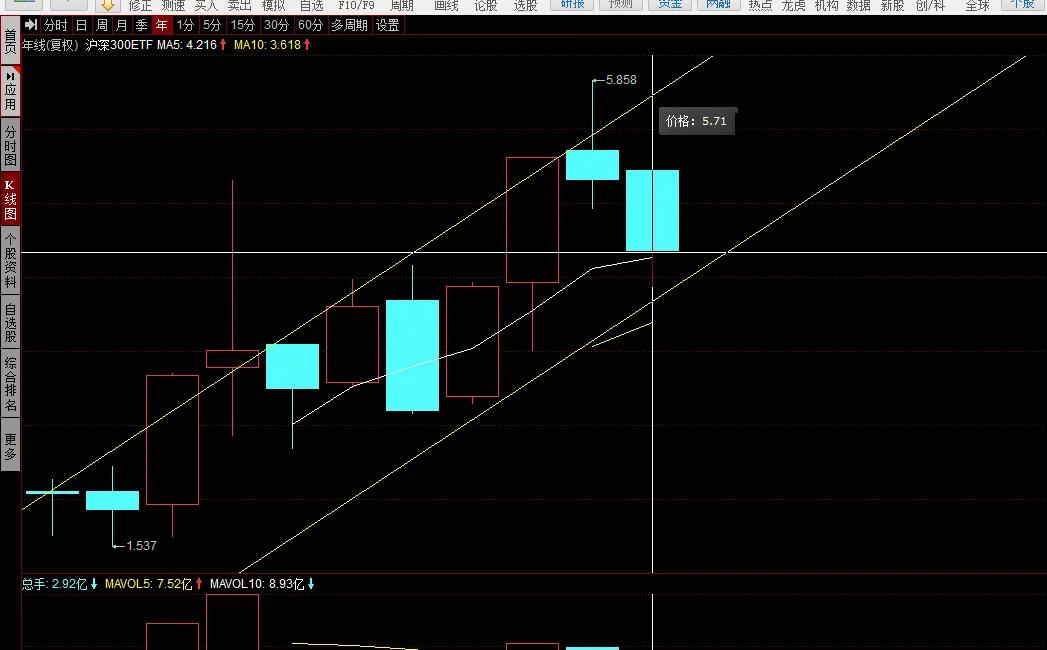Image resolution: width=1047 pixels, height=650 pixels.
Task: Click the 总手: 2.92亿 volume label
Action: (55, 584)
